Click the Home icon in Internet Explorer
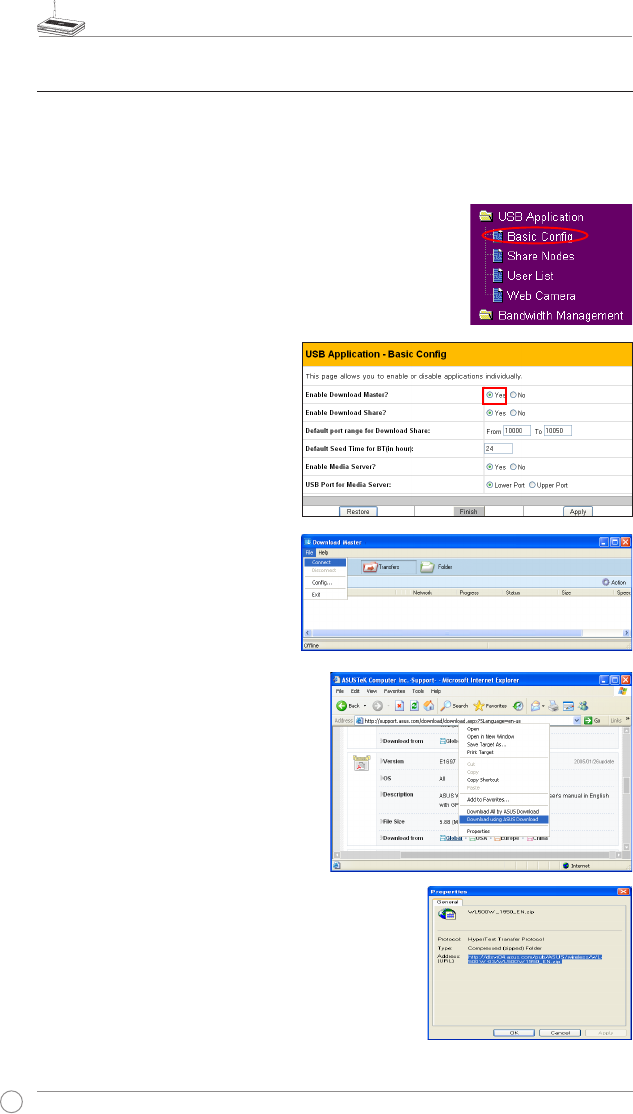 click(428, 705)
